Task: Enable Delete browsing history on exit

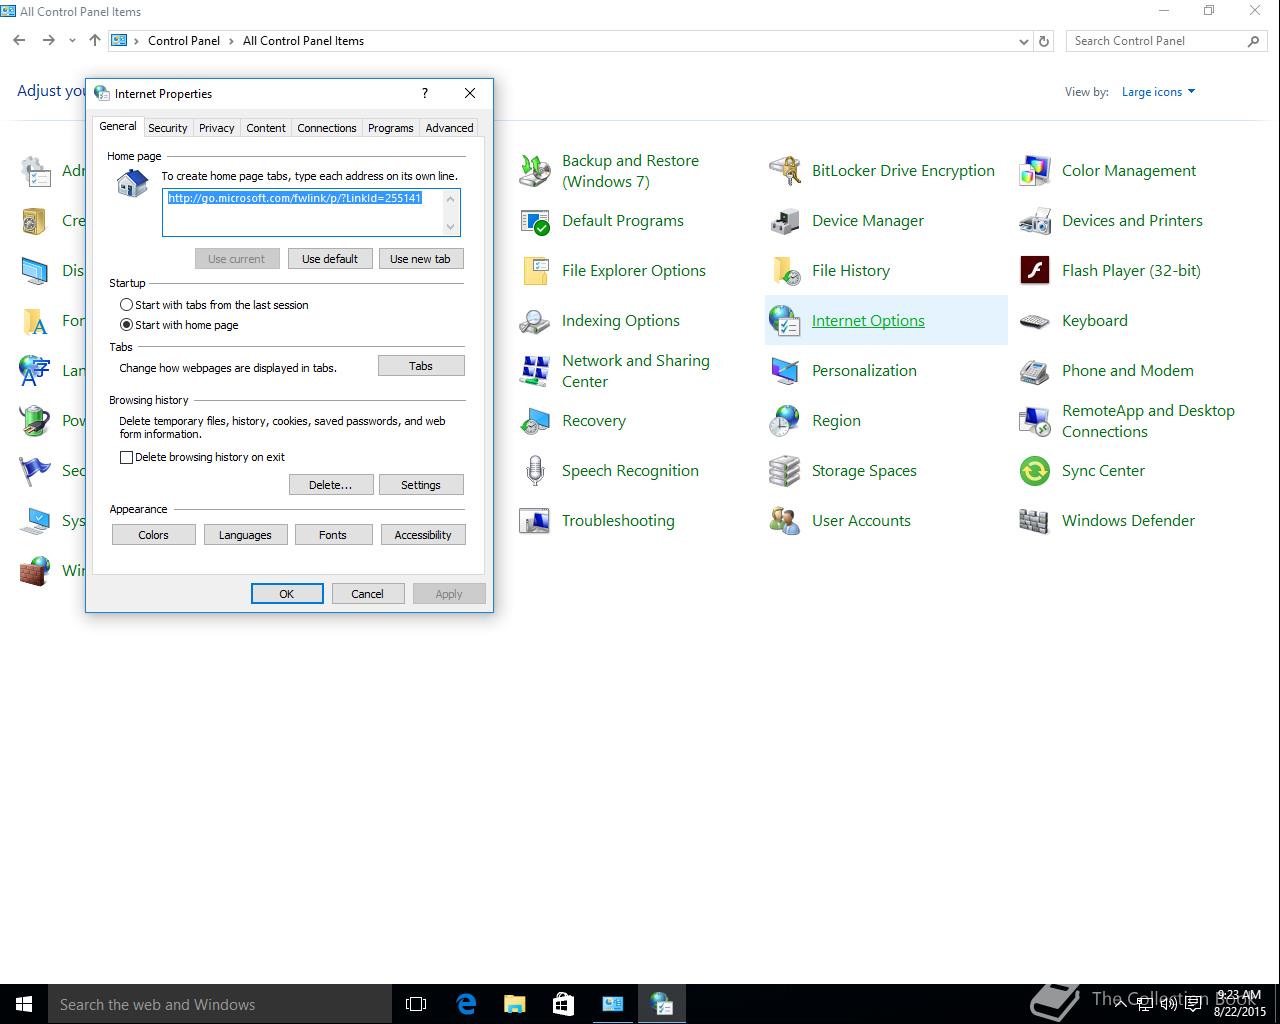Action: coord(126,457)
